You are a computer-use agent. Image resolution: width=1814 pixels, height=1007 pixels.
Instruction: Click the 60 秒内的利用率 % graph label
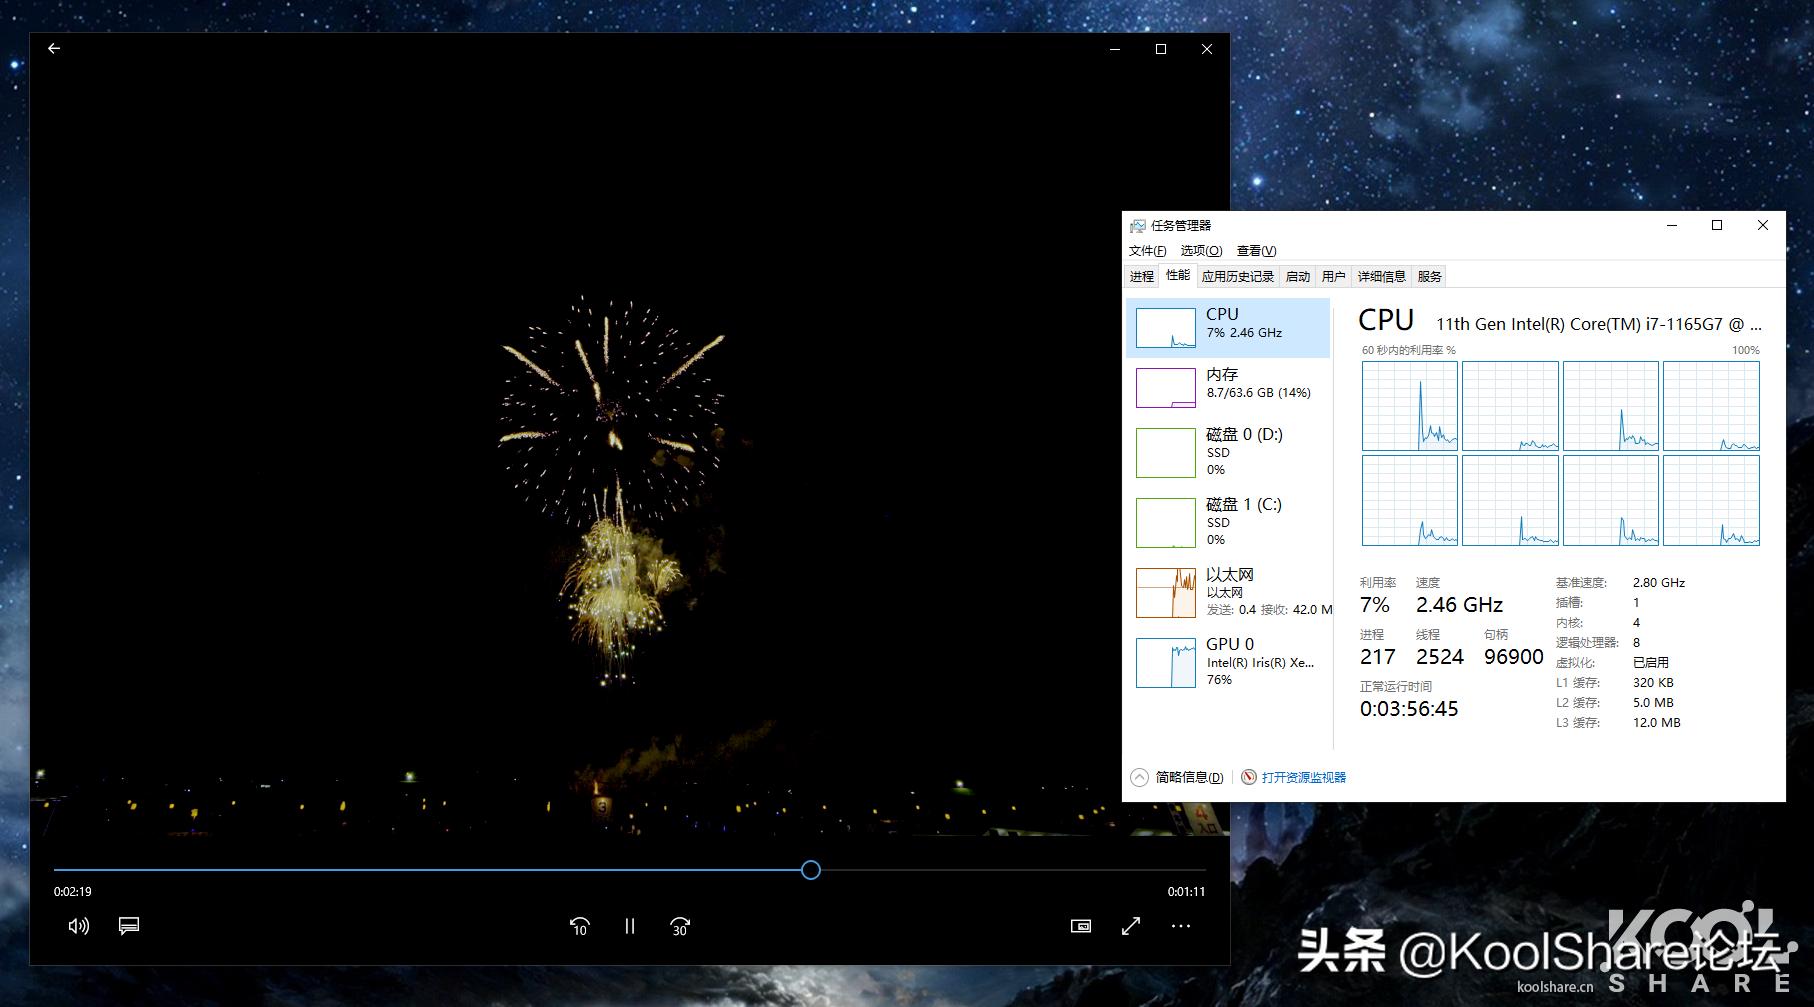[x=1409, y=351]
